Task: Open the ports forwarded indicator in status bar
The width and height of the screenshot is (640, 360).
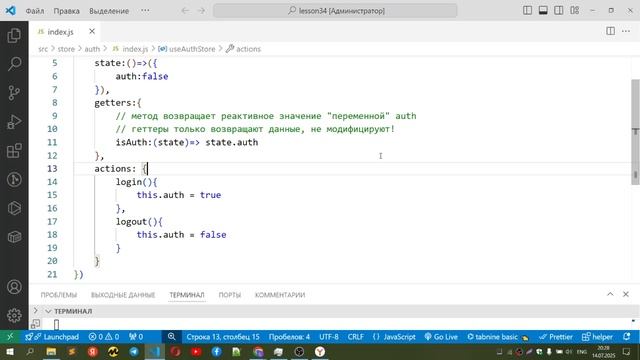Action: 136,337
